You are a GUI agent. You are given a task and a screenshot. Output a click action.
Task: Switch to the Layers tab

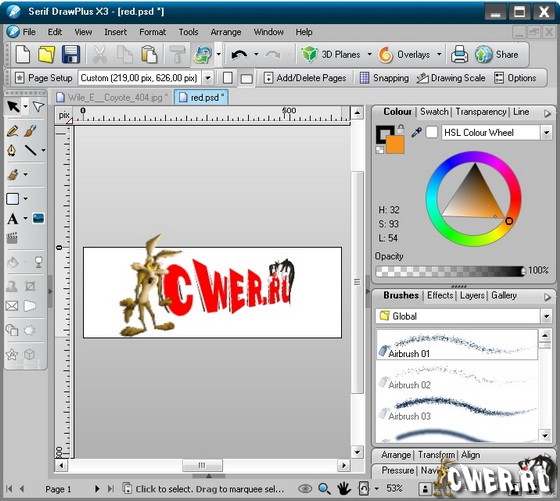472,296
